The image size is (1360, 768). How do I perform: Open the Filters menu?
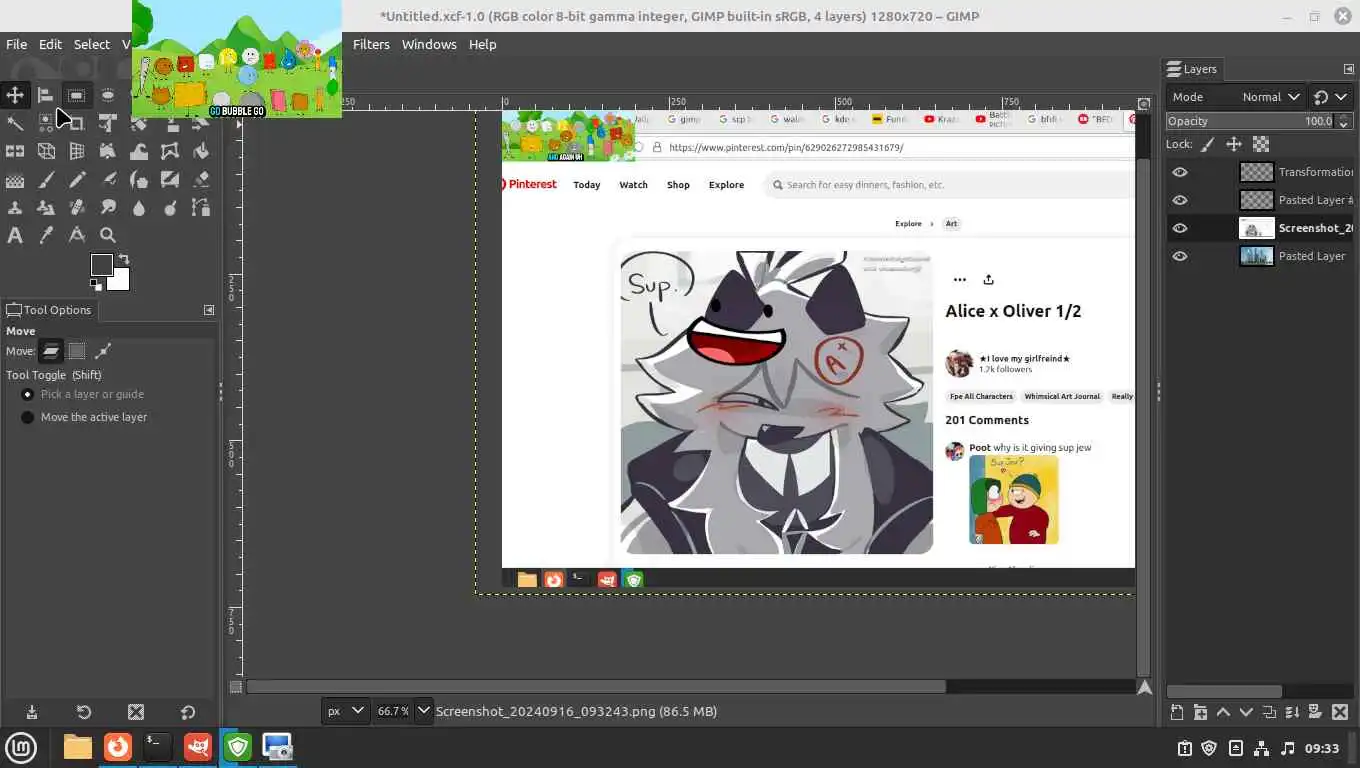click(371, 44)
